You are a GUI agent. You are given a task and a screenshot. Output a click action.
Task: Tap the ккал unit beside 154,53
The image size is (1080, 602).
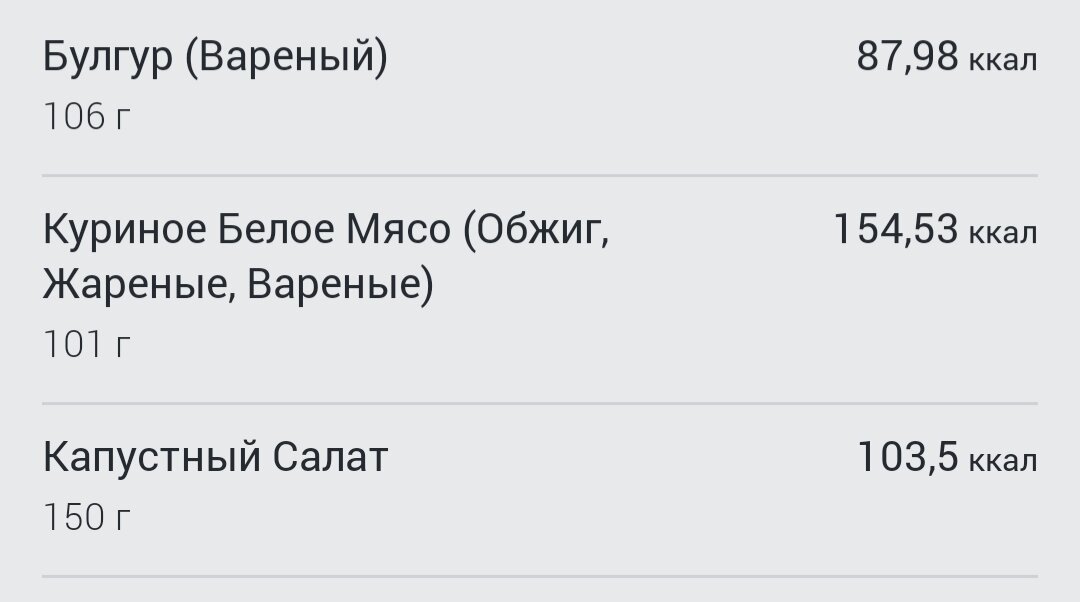[x=1003, y=233]
